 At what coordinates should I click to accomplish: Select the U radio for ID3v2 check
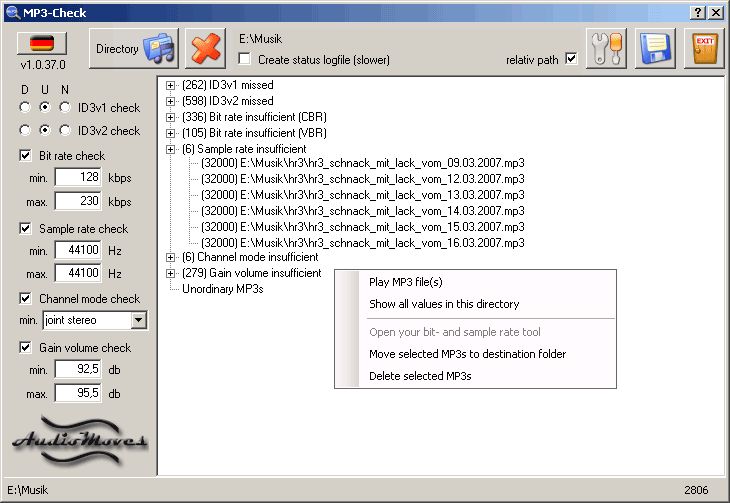(x=45, y=130)
